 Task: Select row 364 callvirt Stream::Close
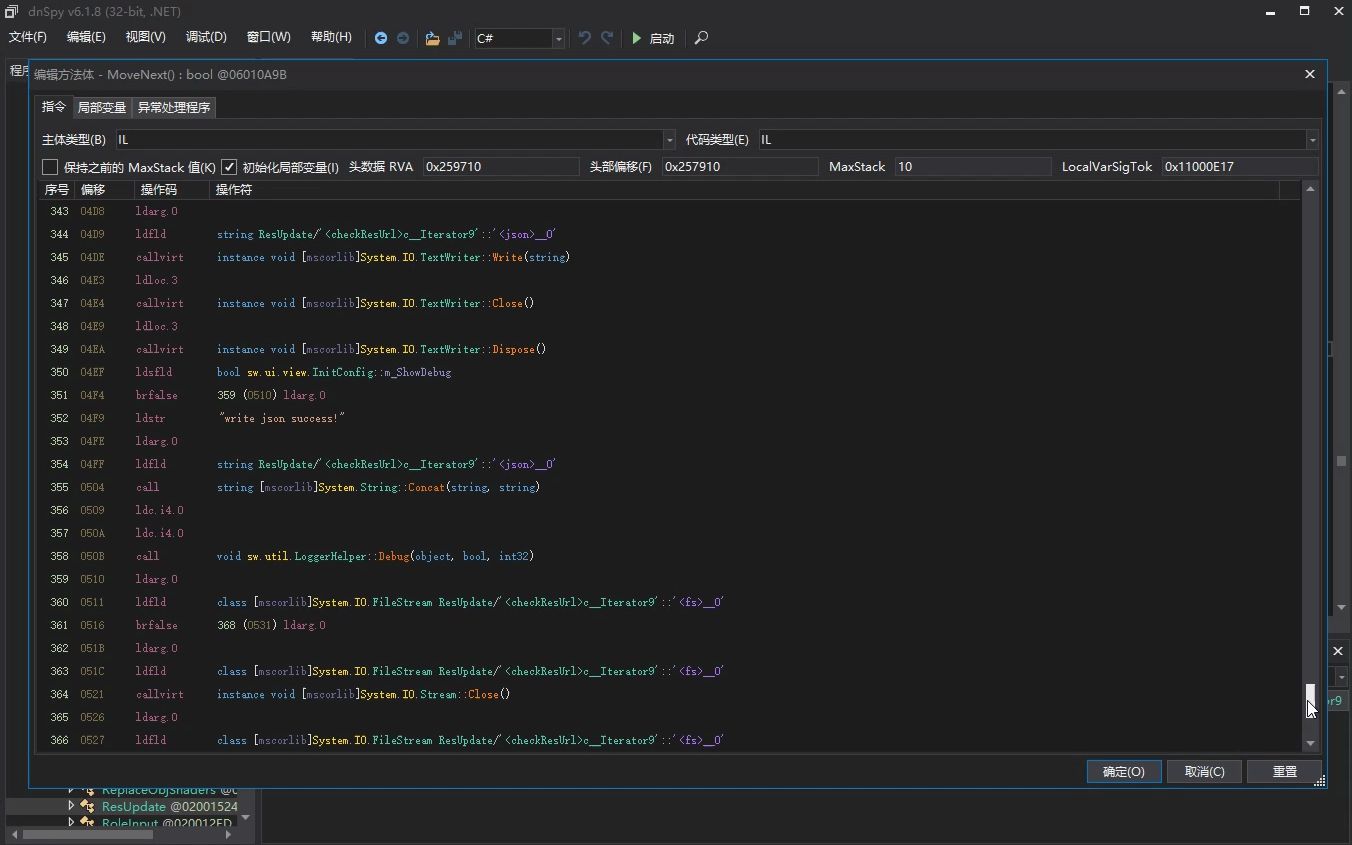point(670,694)
